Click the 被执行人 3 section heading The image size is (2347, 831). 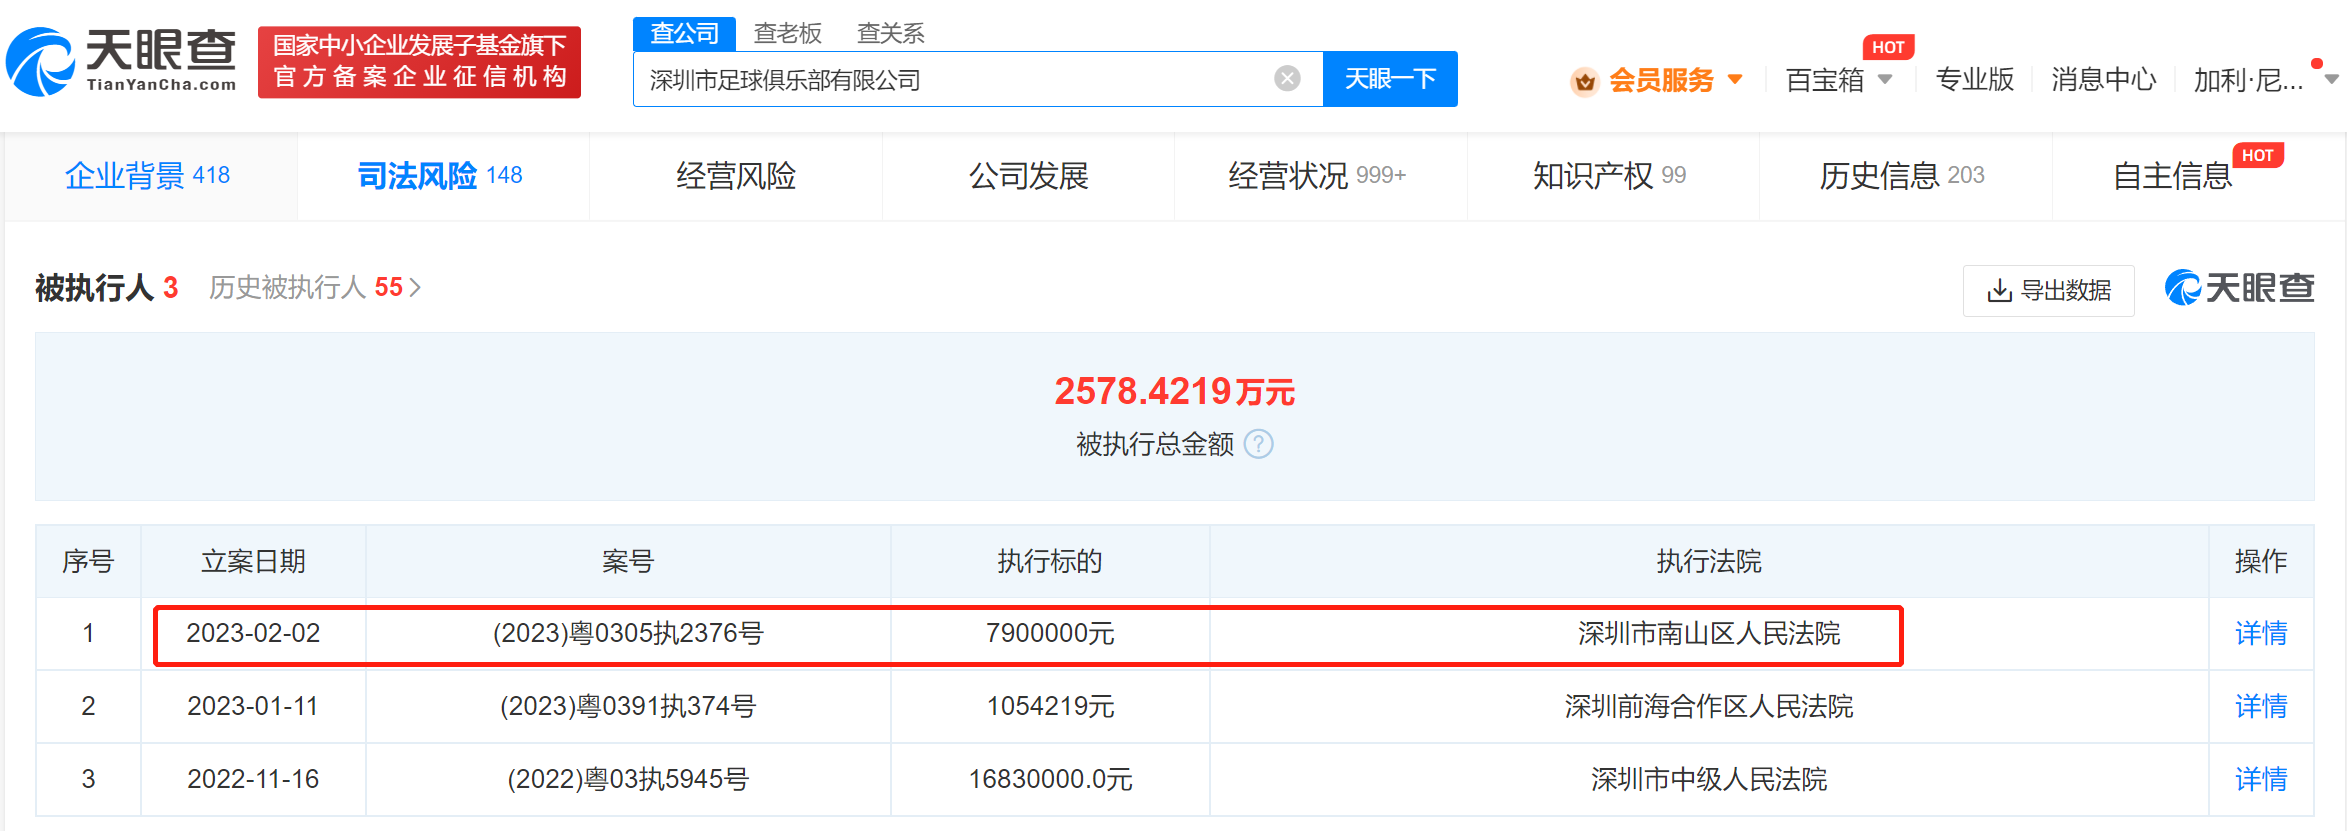click(x=106, y=288)
